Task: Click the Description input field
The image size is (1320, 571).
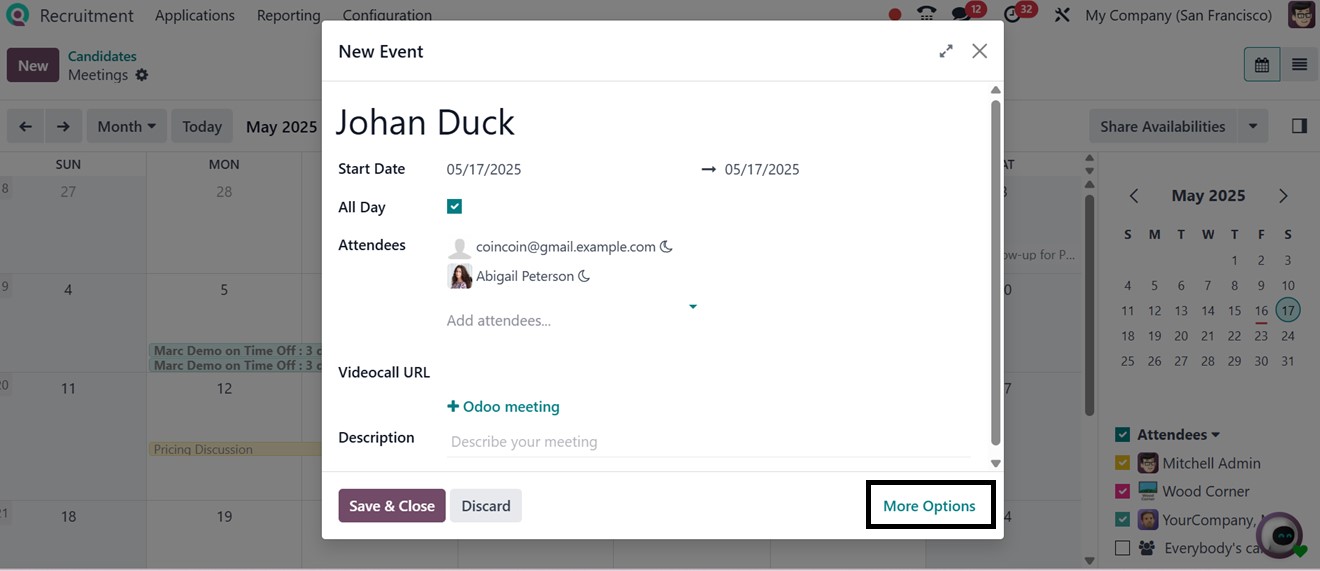Action: tap(708, 442)
